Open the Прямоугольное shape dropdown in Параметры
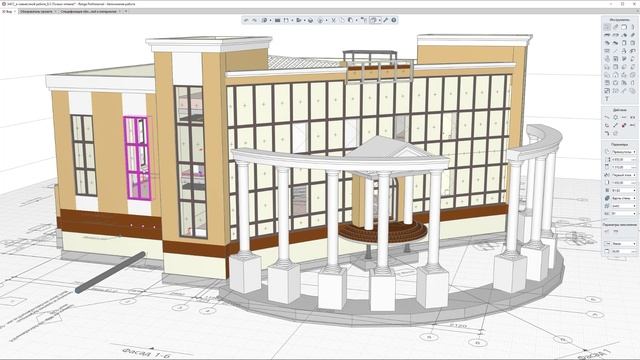 (x=624, y=152)
